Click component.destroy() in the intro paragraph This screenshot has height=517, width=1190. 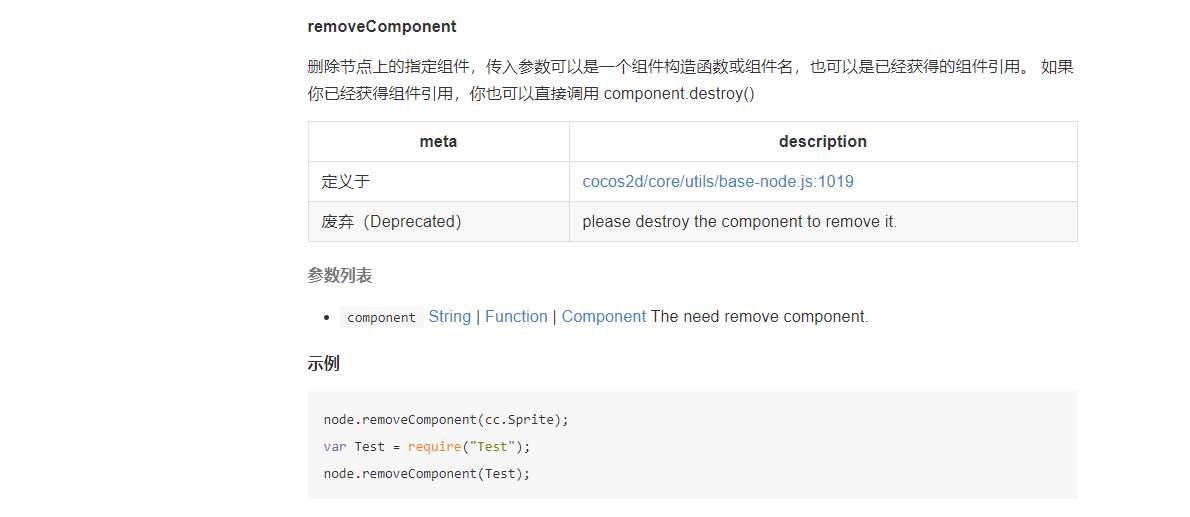point(679,94)
